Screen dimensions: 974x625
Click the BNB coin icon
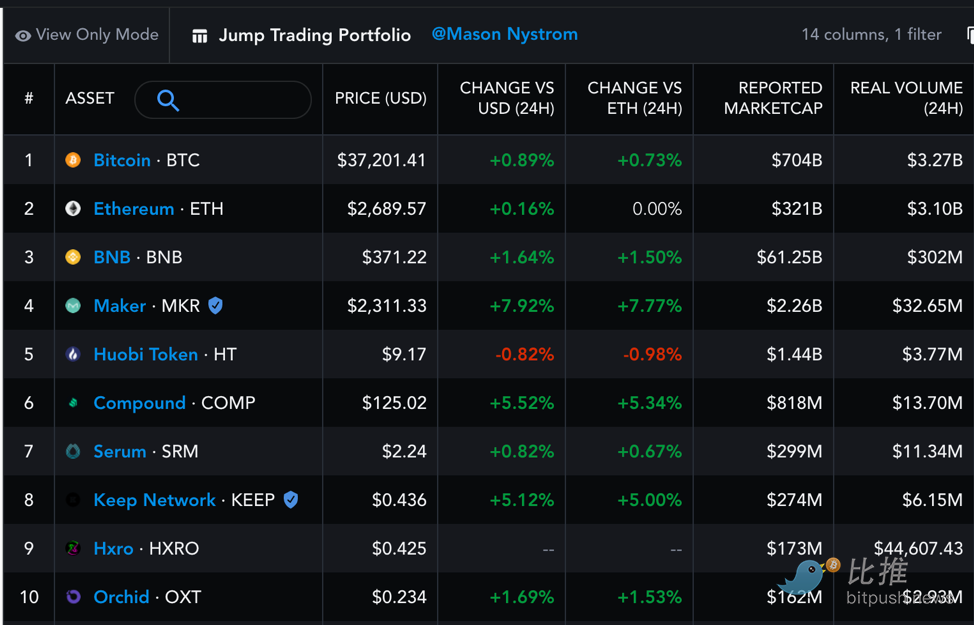coord(73,257)
